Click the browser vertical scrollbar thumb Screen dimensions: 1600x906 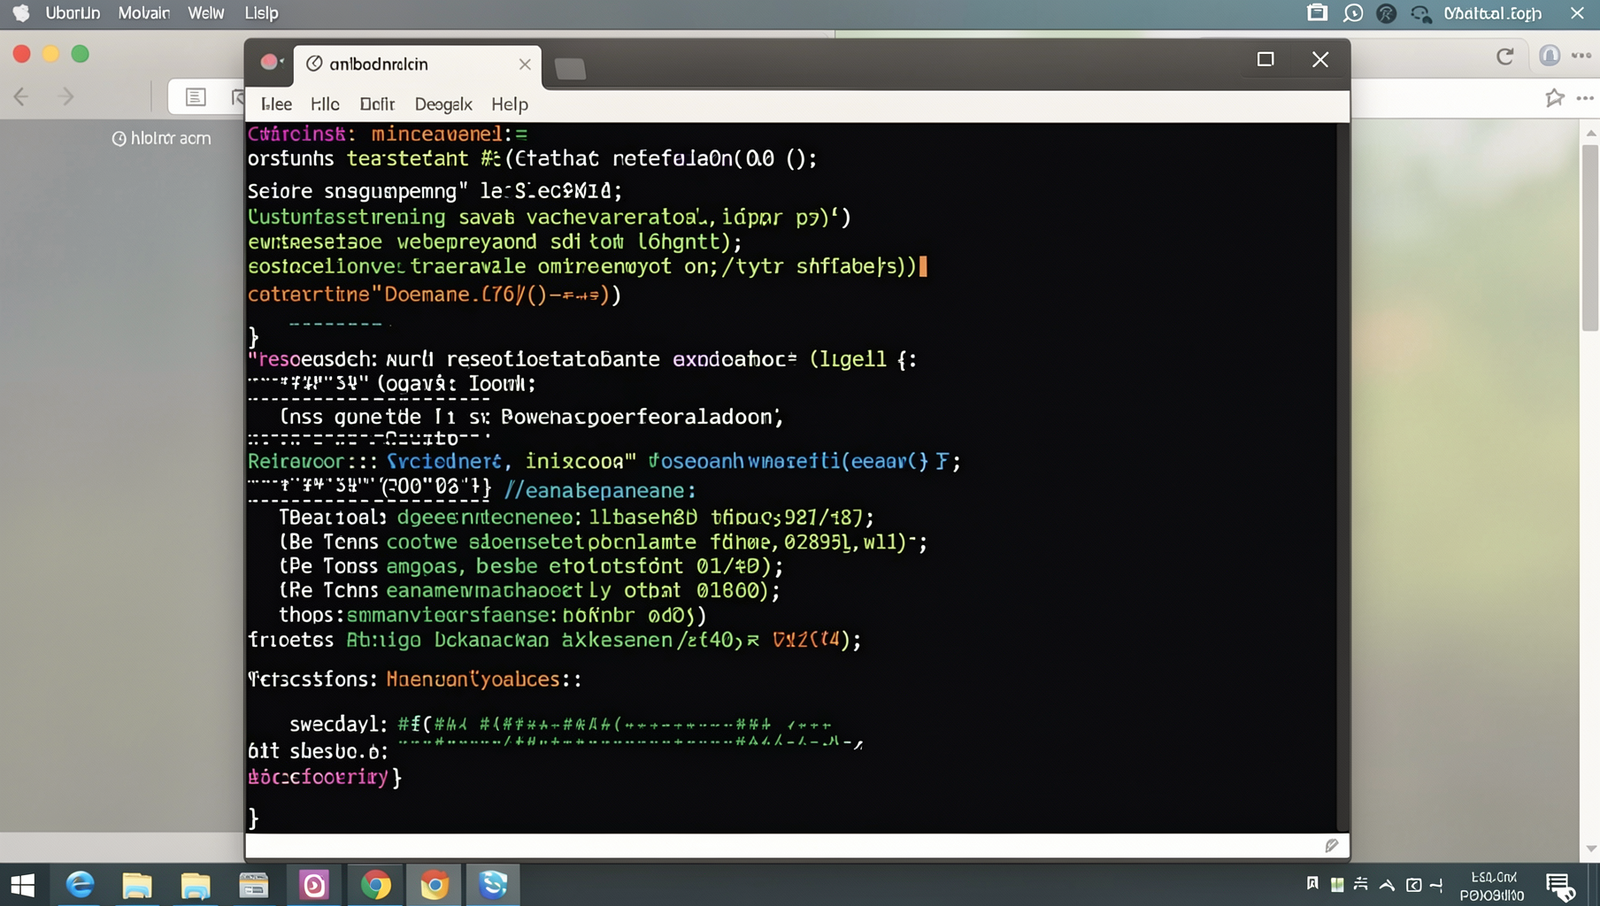1591,237
